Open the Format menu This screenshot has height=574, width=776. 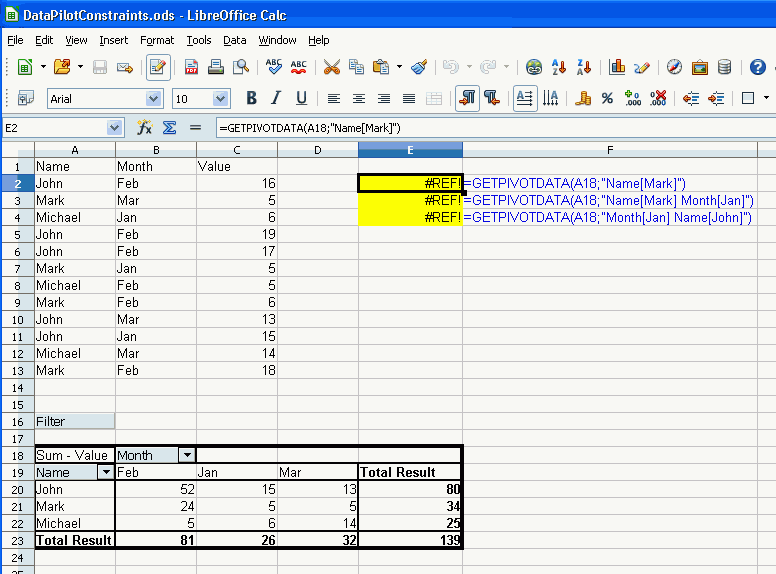pyautogui.click(x=157, y=40)
